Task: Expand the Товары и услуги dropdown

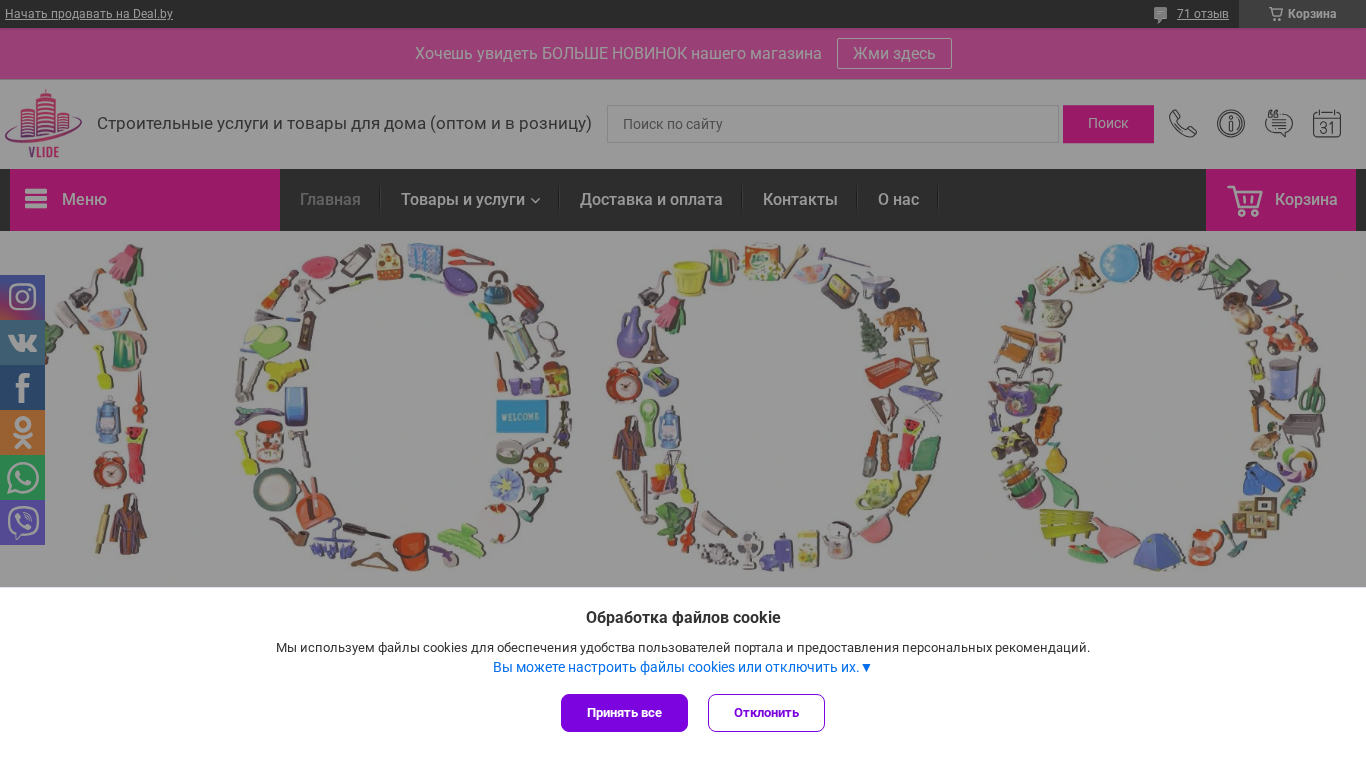Action: click(470, 199)
